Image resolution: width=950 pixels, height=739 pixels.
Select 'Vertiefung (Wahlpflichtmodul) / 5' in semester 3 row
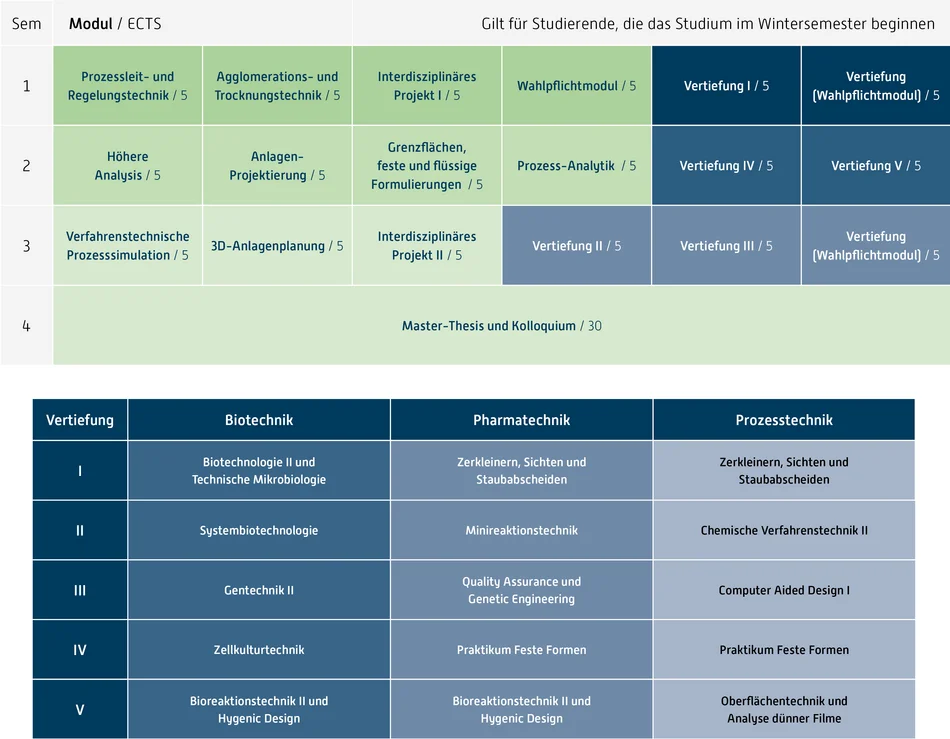pyautogui.click(x=875, y=245)
